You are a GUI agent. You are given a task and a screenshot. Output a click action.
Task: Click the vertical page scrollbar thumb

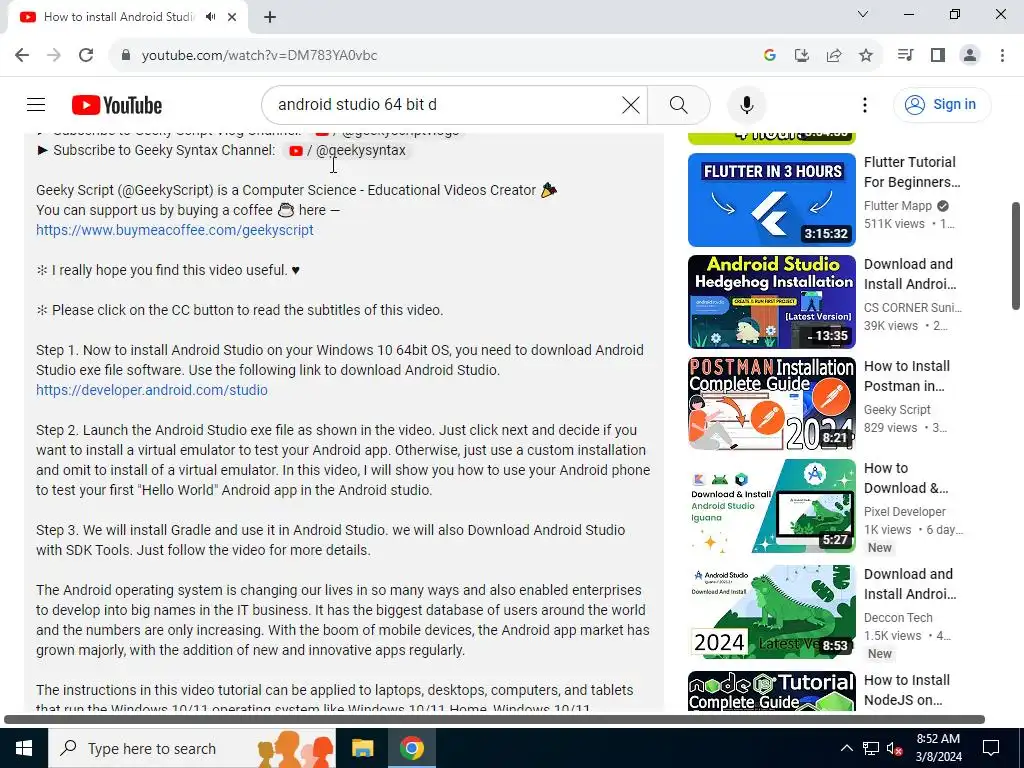coord(1016,255)
